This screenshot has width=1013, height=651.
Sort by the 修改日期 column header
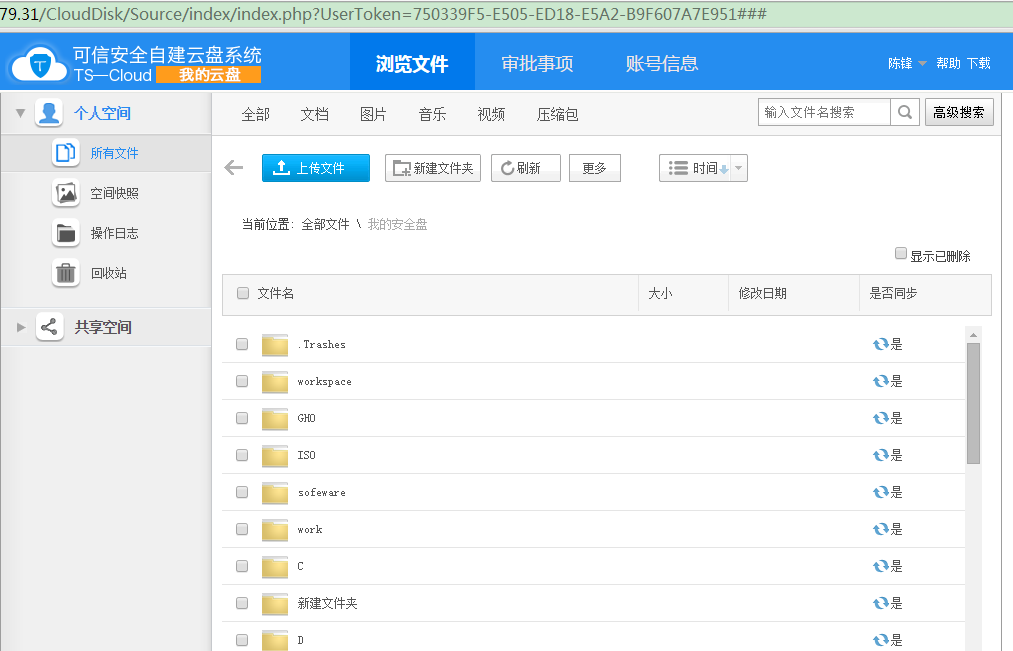[x=762, y=293]
